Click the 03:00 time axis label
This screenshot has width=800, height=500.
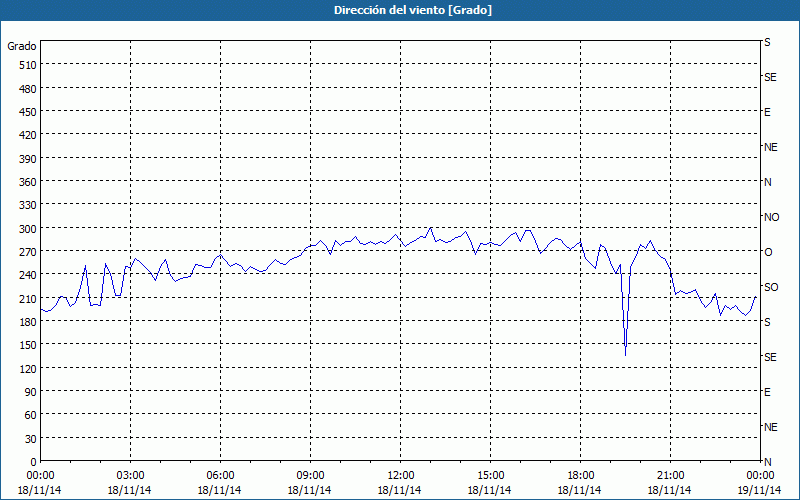pyautogui.click(x=130, y=476)
